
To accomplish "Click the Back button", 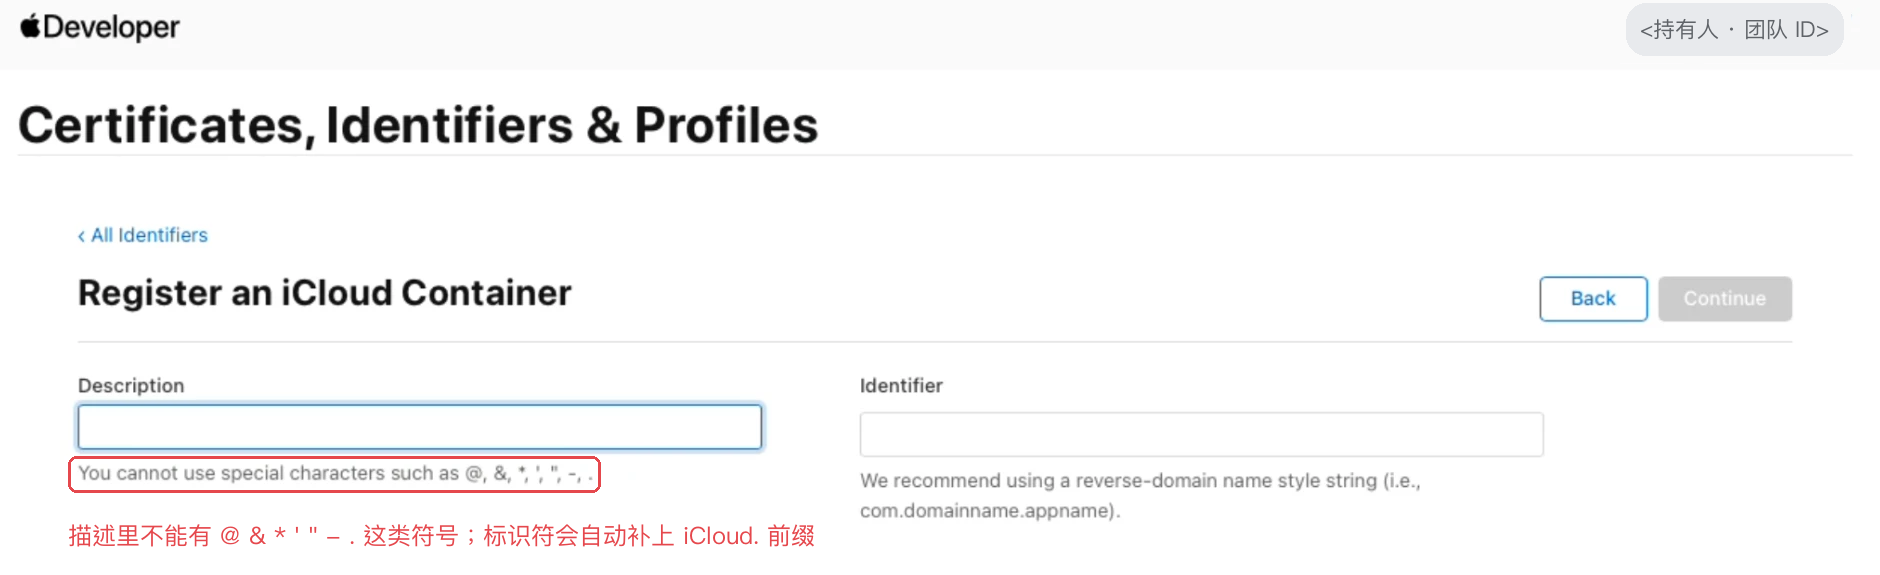I will 1593,299.
